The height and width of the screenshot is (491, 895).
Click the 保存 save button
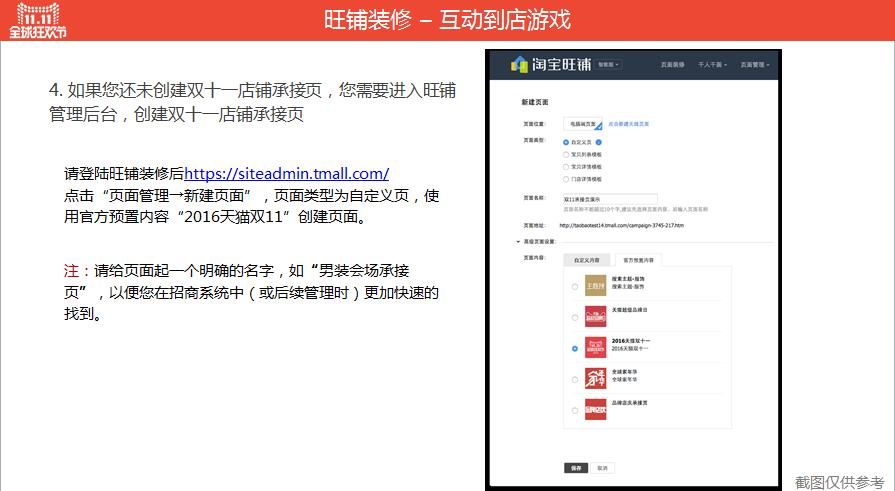coord(576,468)
